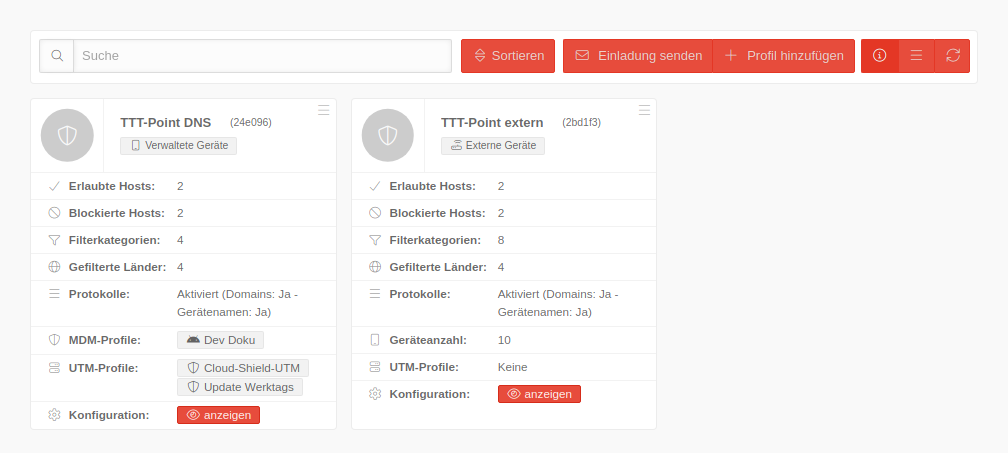Open the Cloud-Shield-UTM profile tag
The image size is (1008, 453).
point(243,367)
